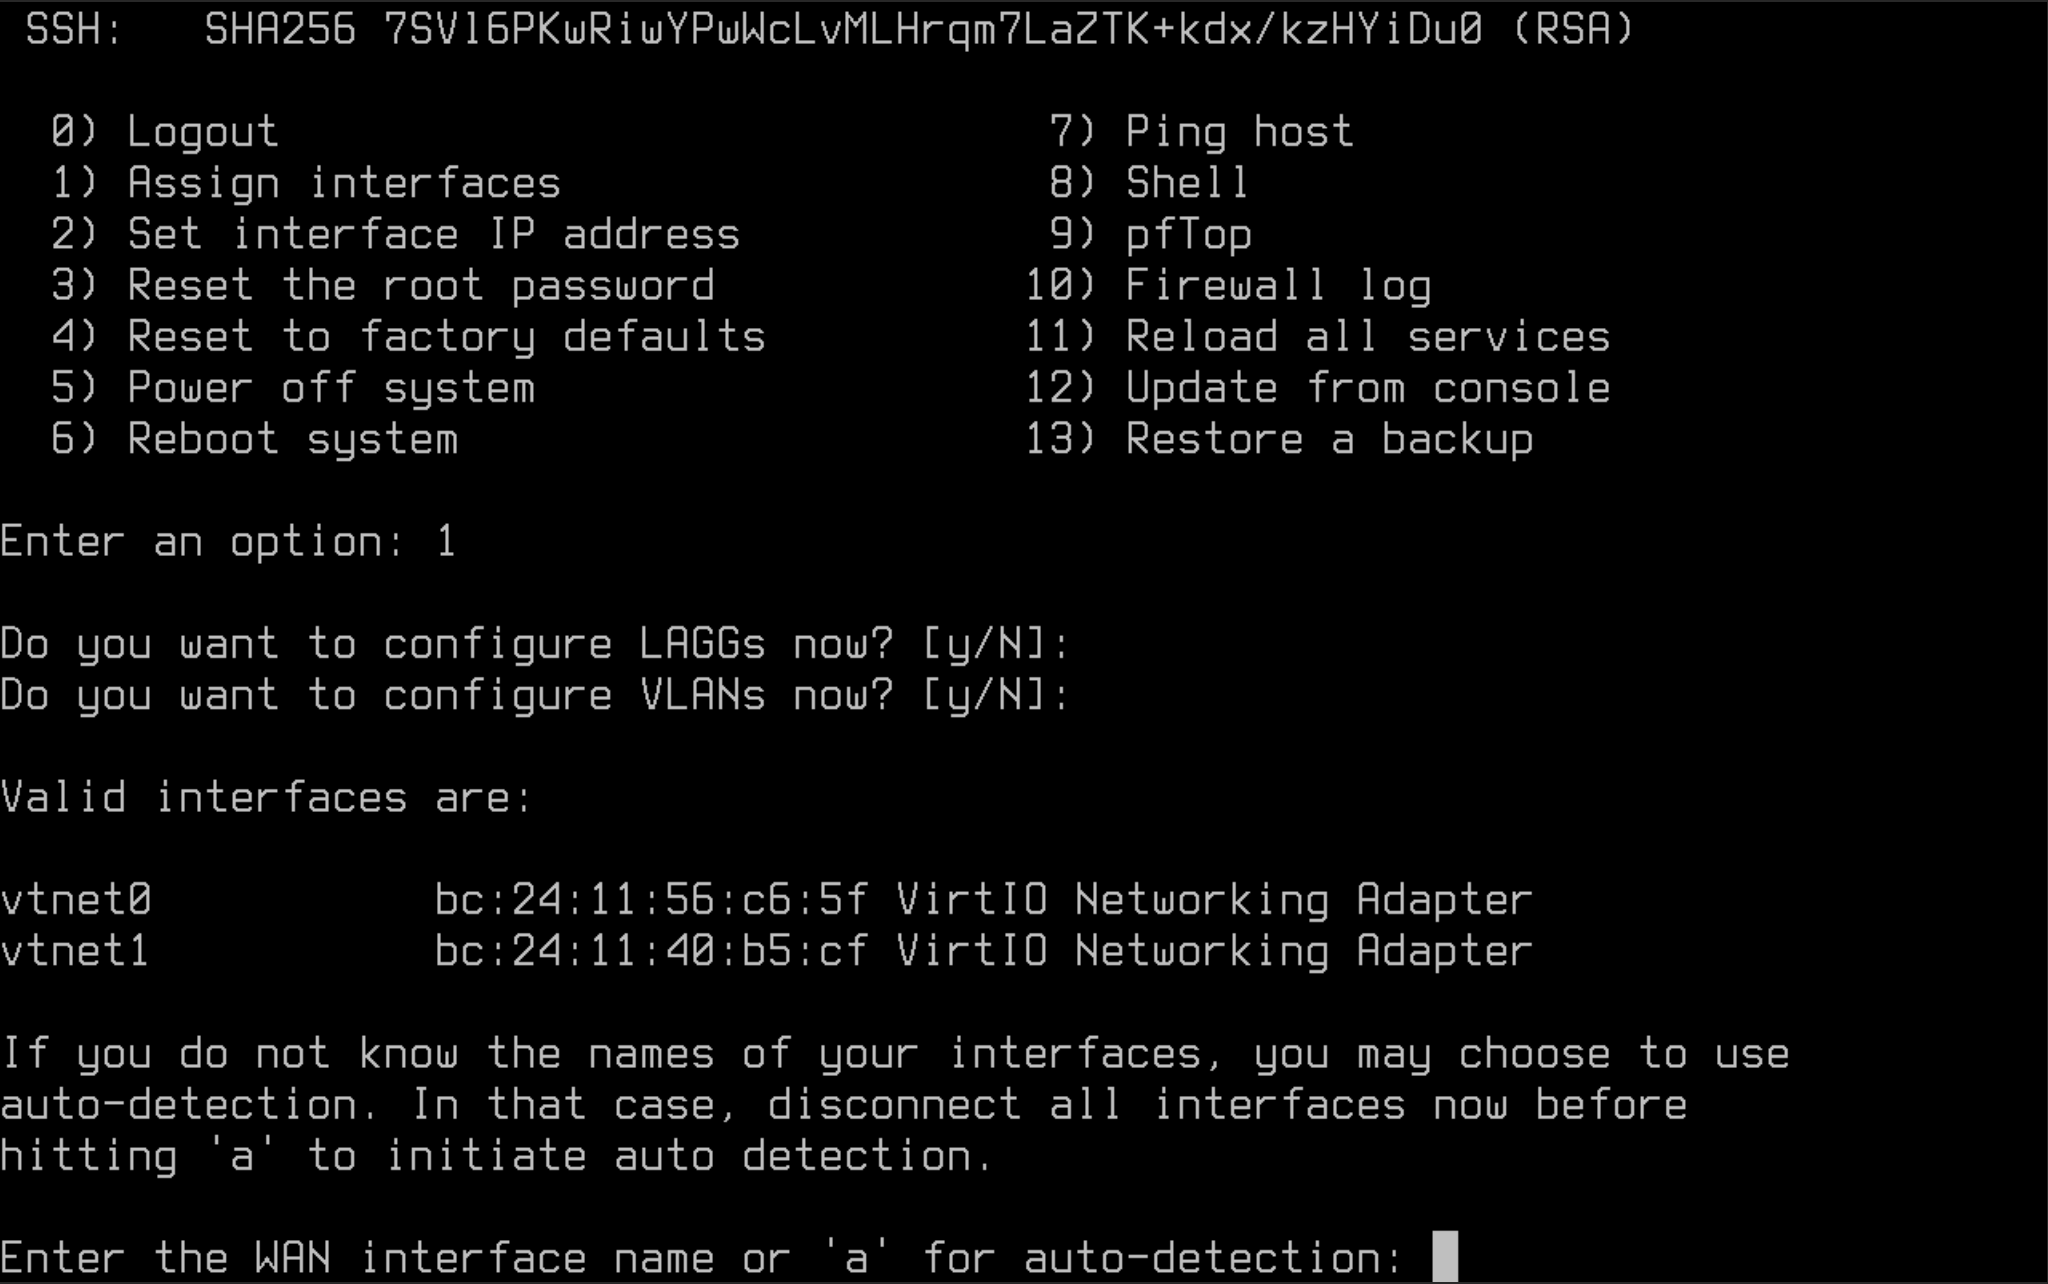The image size is (2048, 1284).
Task: Click the cursor at WAN interface prompt
Action: [x=1444, y=1257]
